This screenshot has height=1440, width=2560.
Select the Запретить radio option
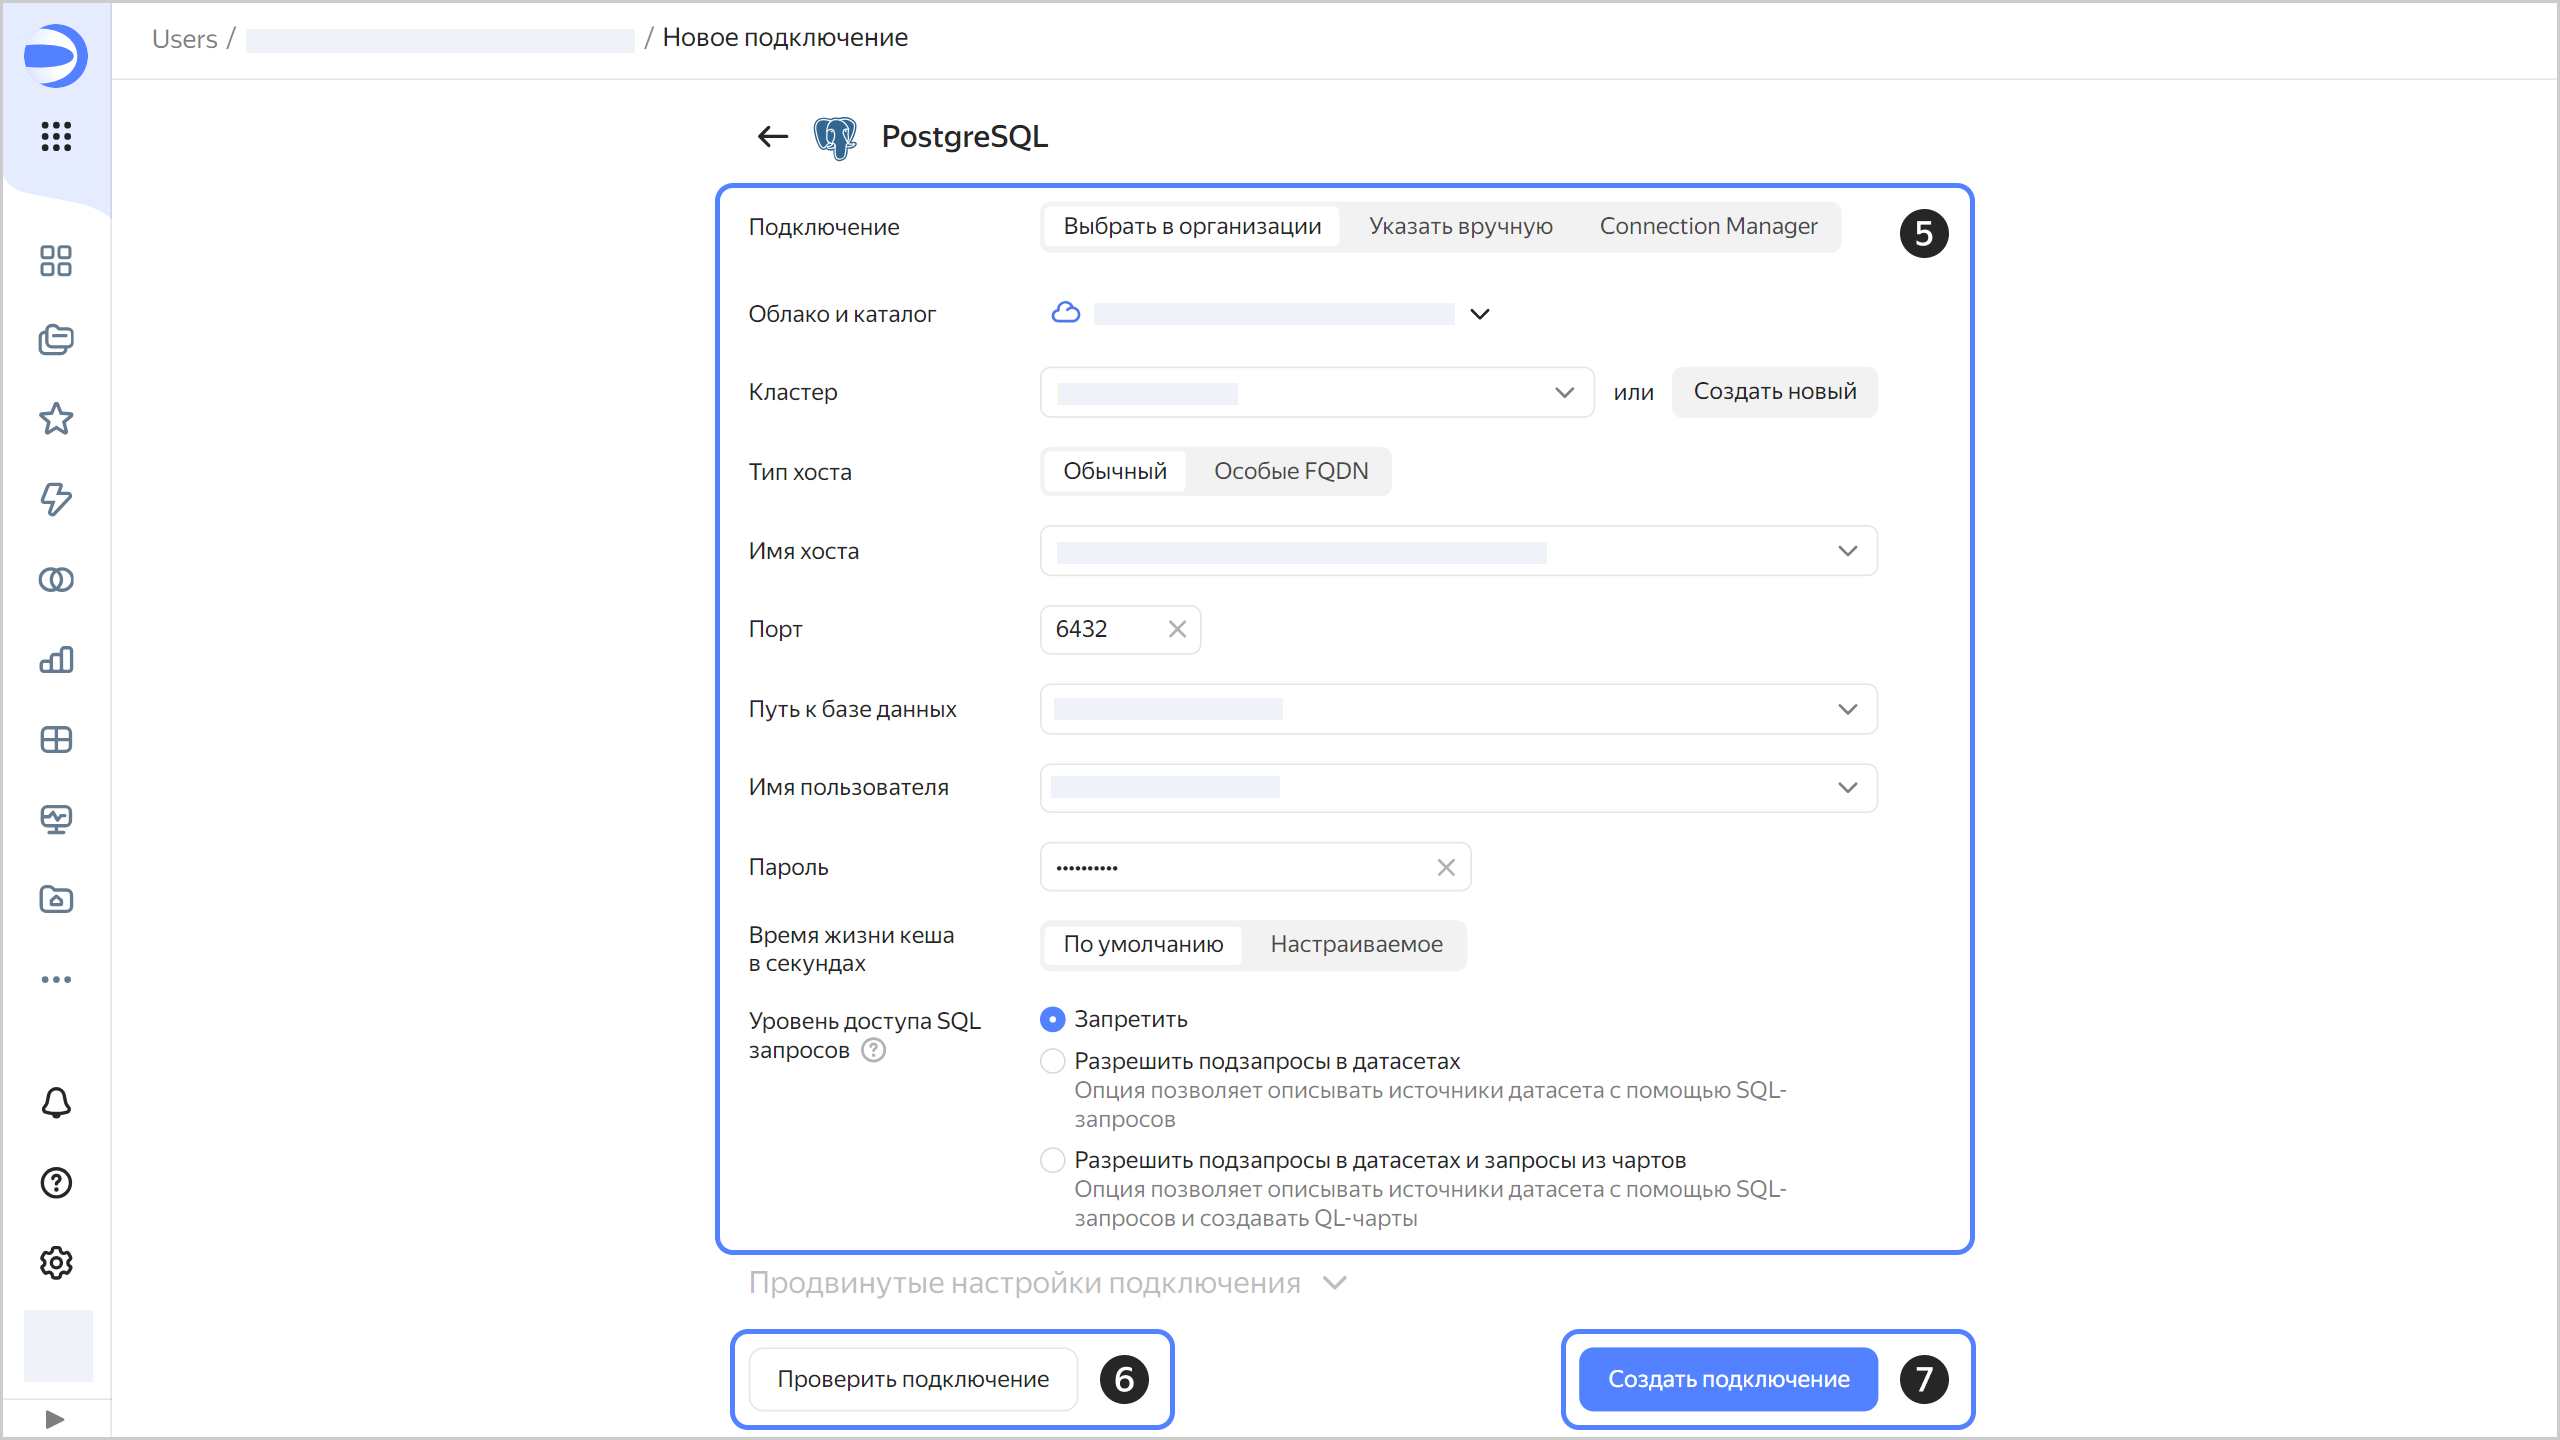tap(1052, 1019)
